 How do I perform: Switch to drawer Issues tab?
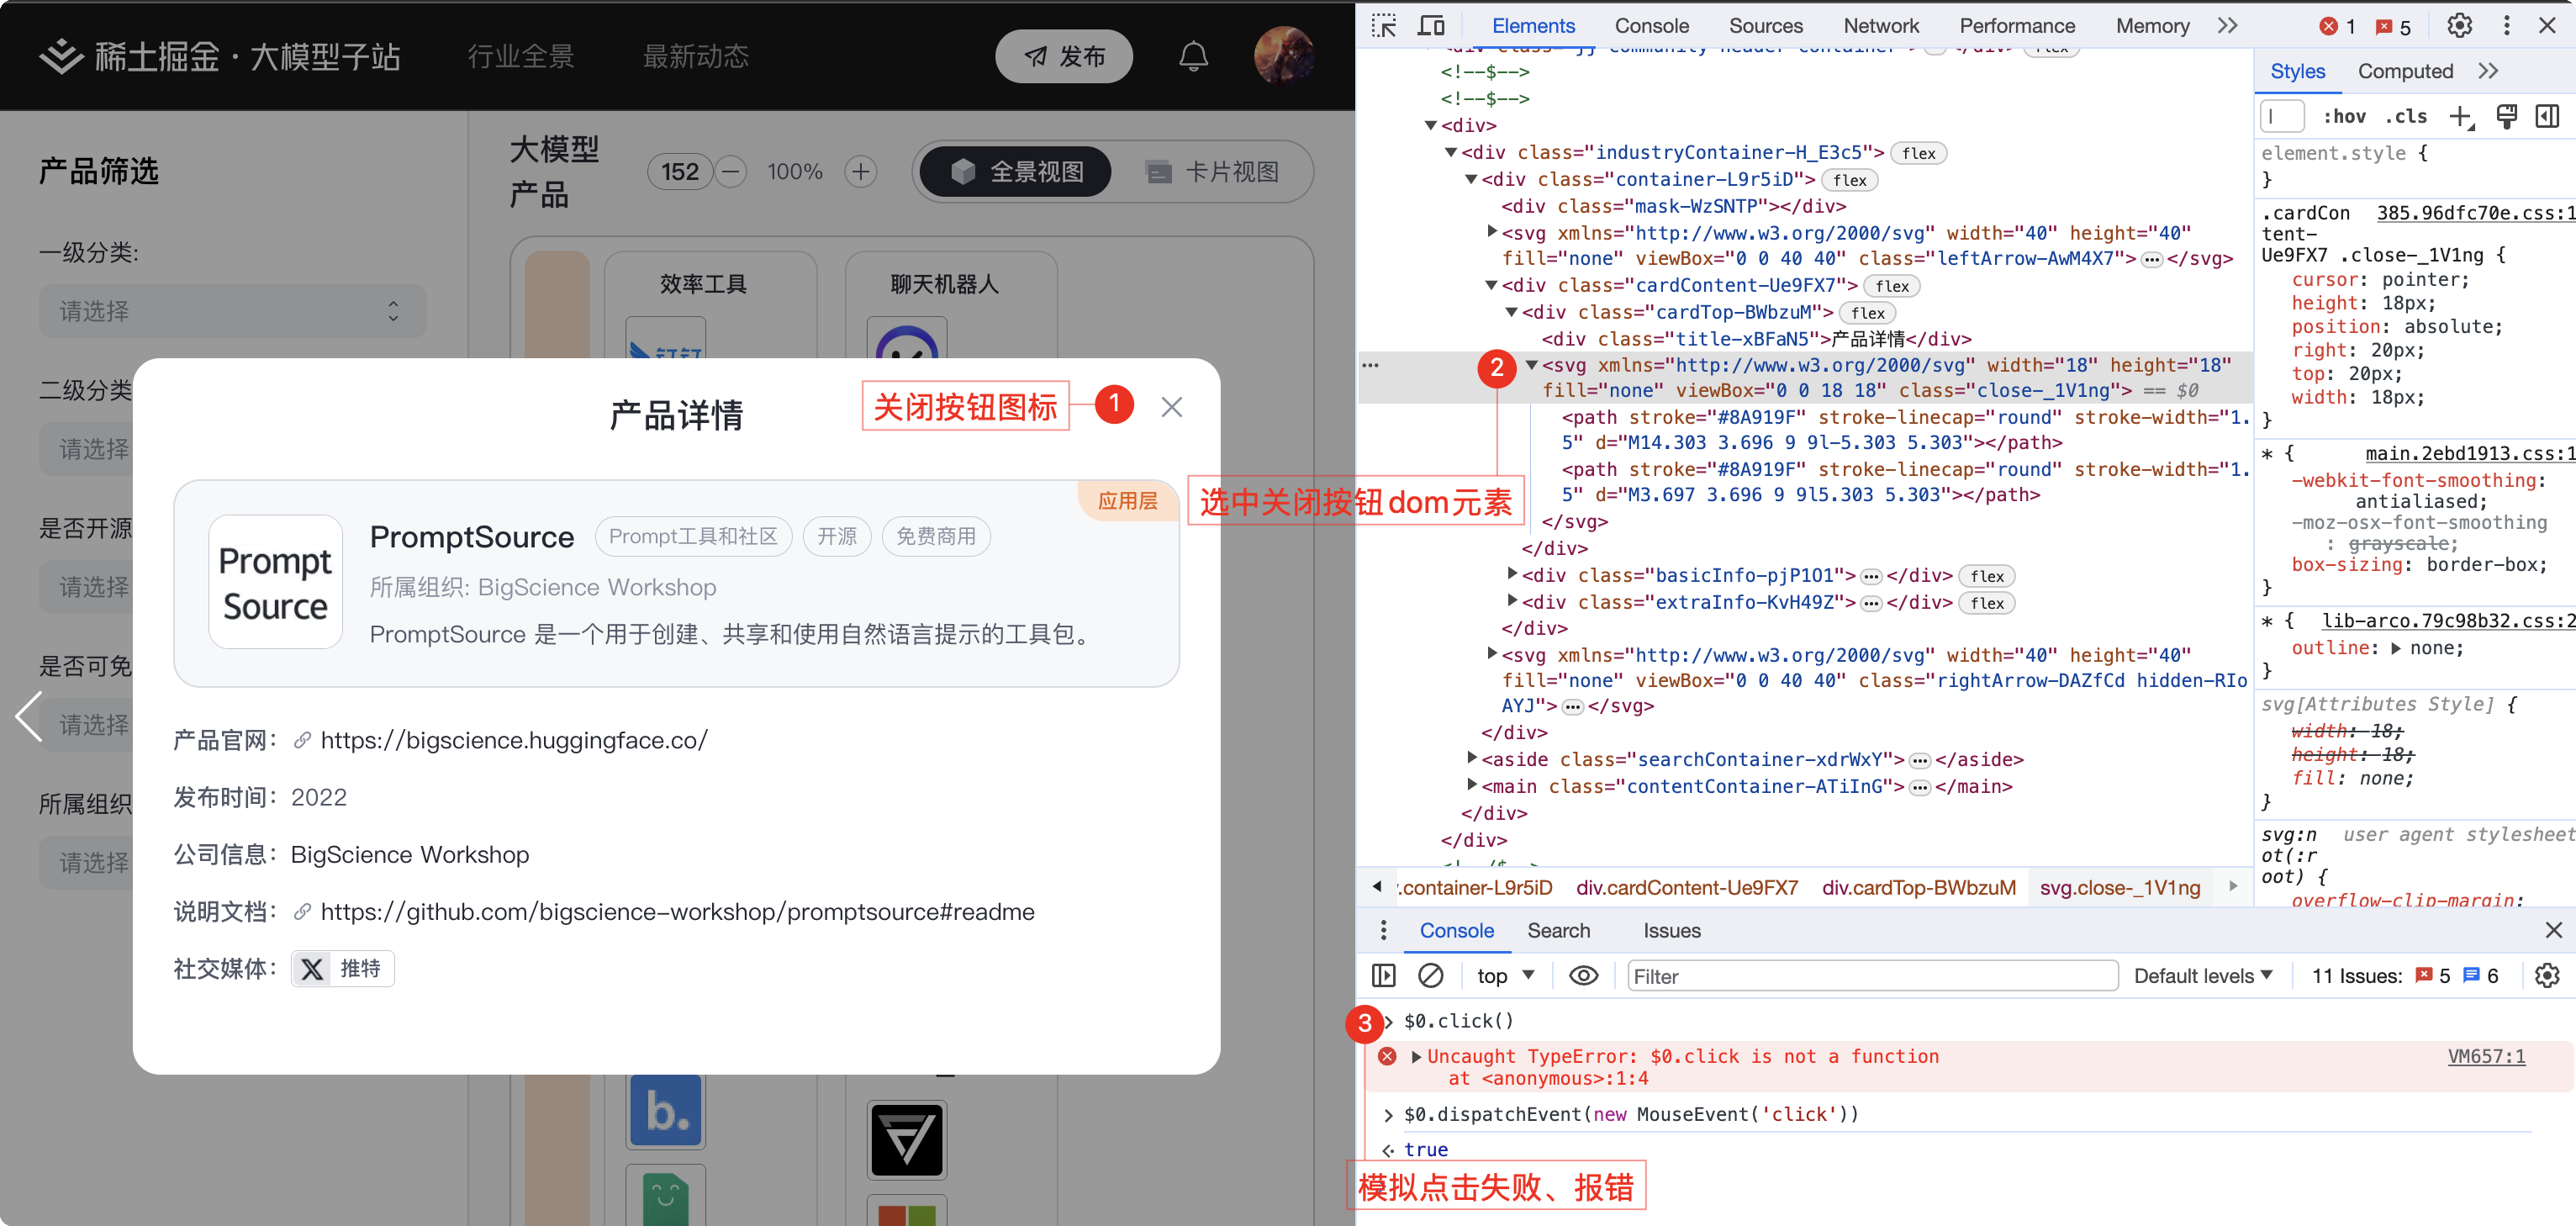point(1671,930)
